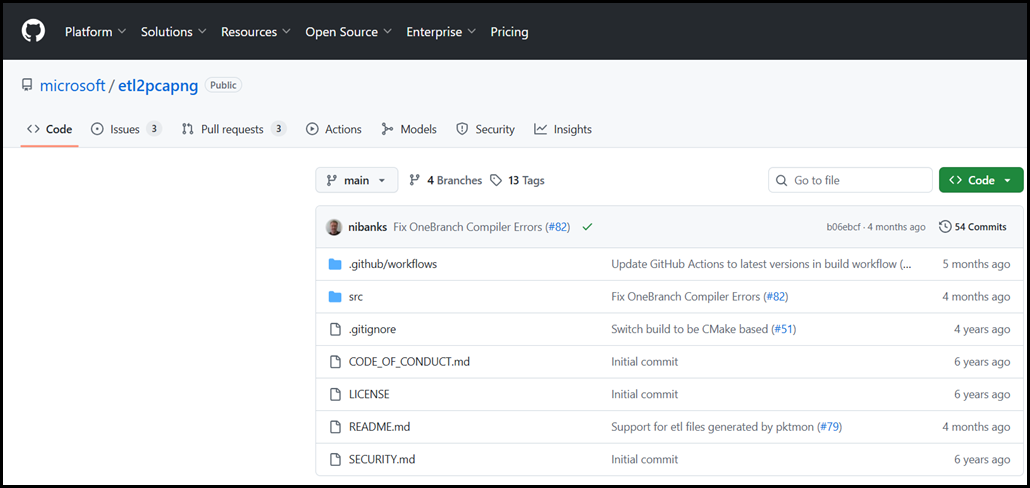Switch to the Pull requests tab
The width and height of the screenshot is (1030, 488).
[x=233, y=129]
